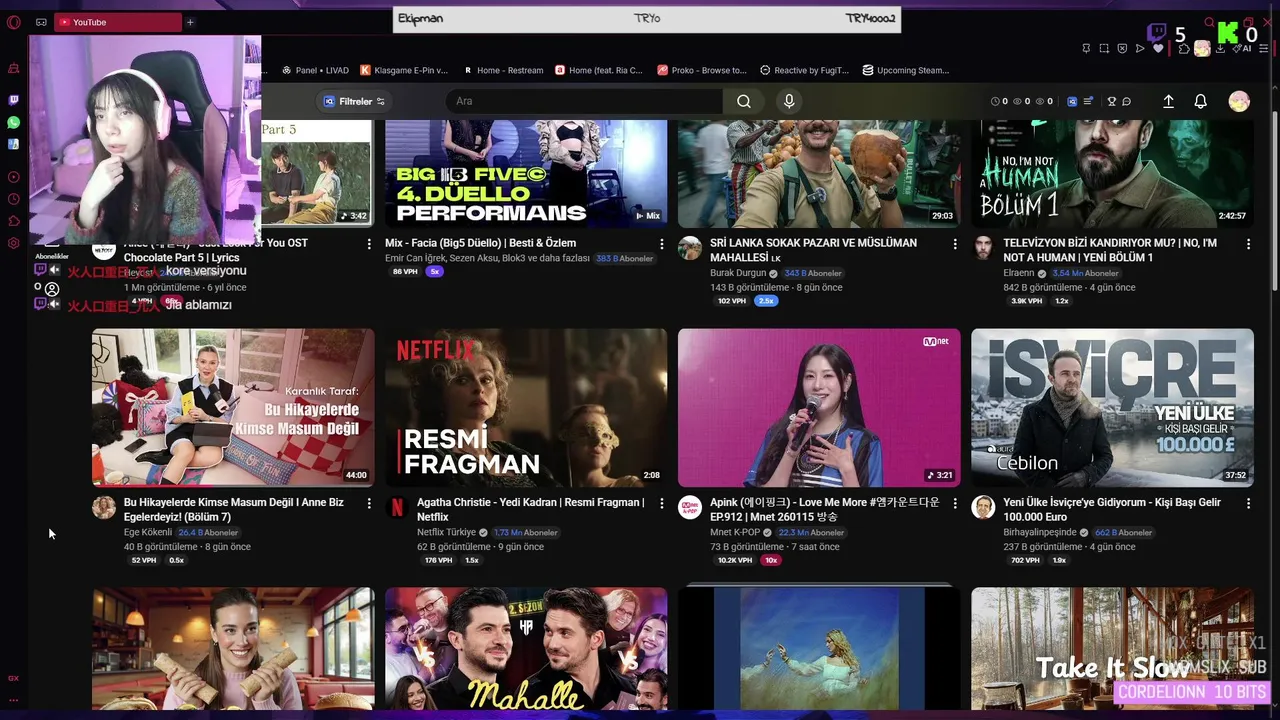Open the toolbar profile avatar
Screen dimensions: 1280x720
click(1202, 48)
